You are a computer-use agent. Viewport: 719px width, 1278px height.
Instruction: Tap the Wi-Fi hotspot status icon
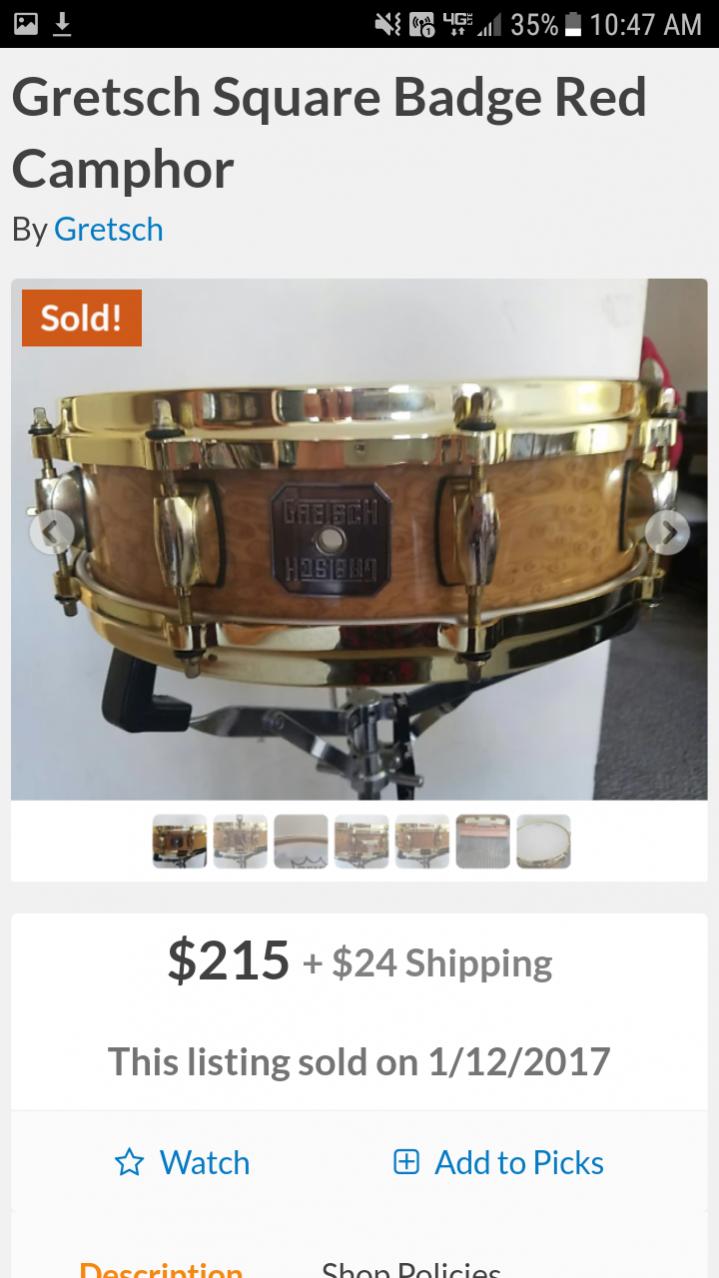tap(422, 24)
